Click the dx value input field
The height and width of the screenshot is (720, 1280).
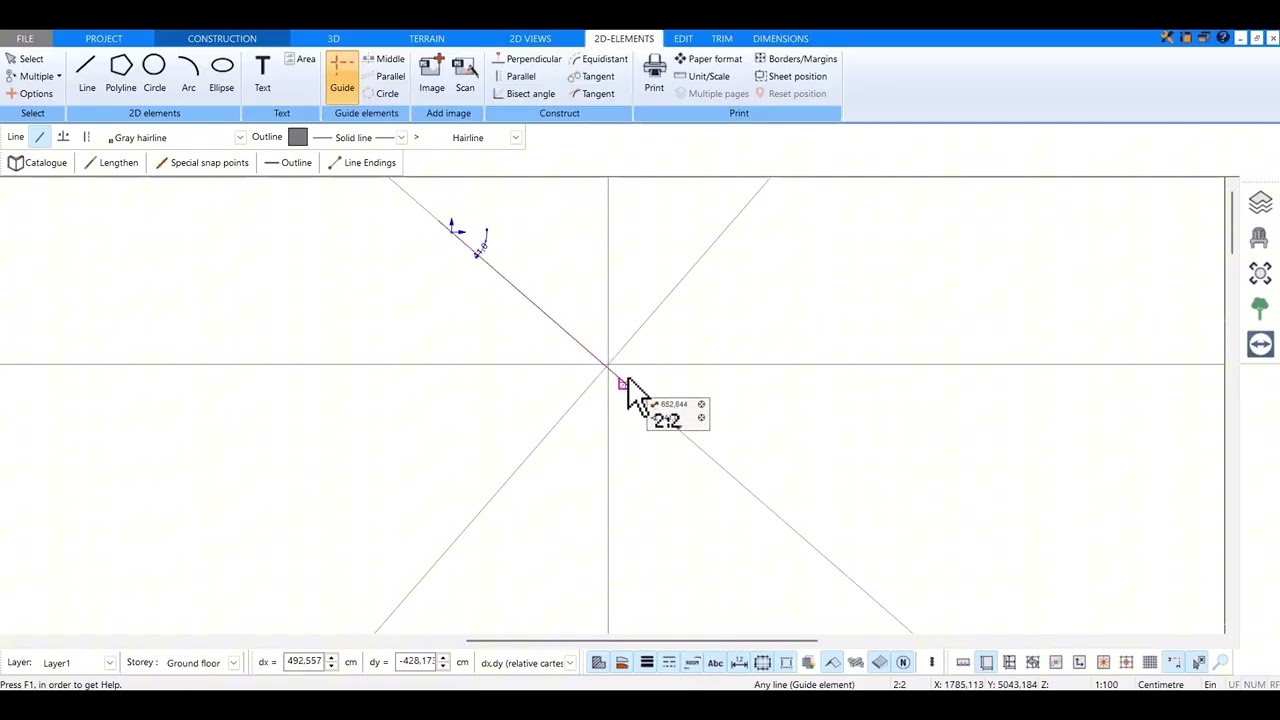click(x=304, y=662)
